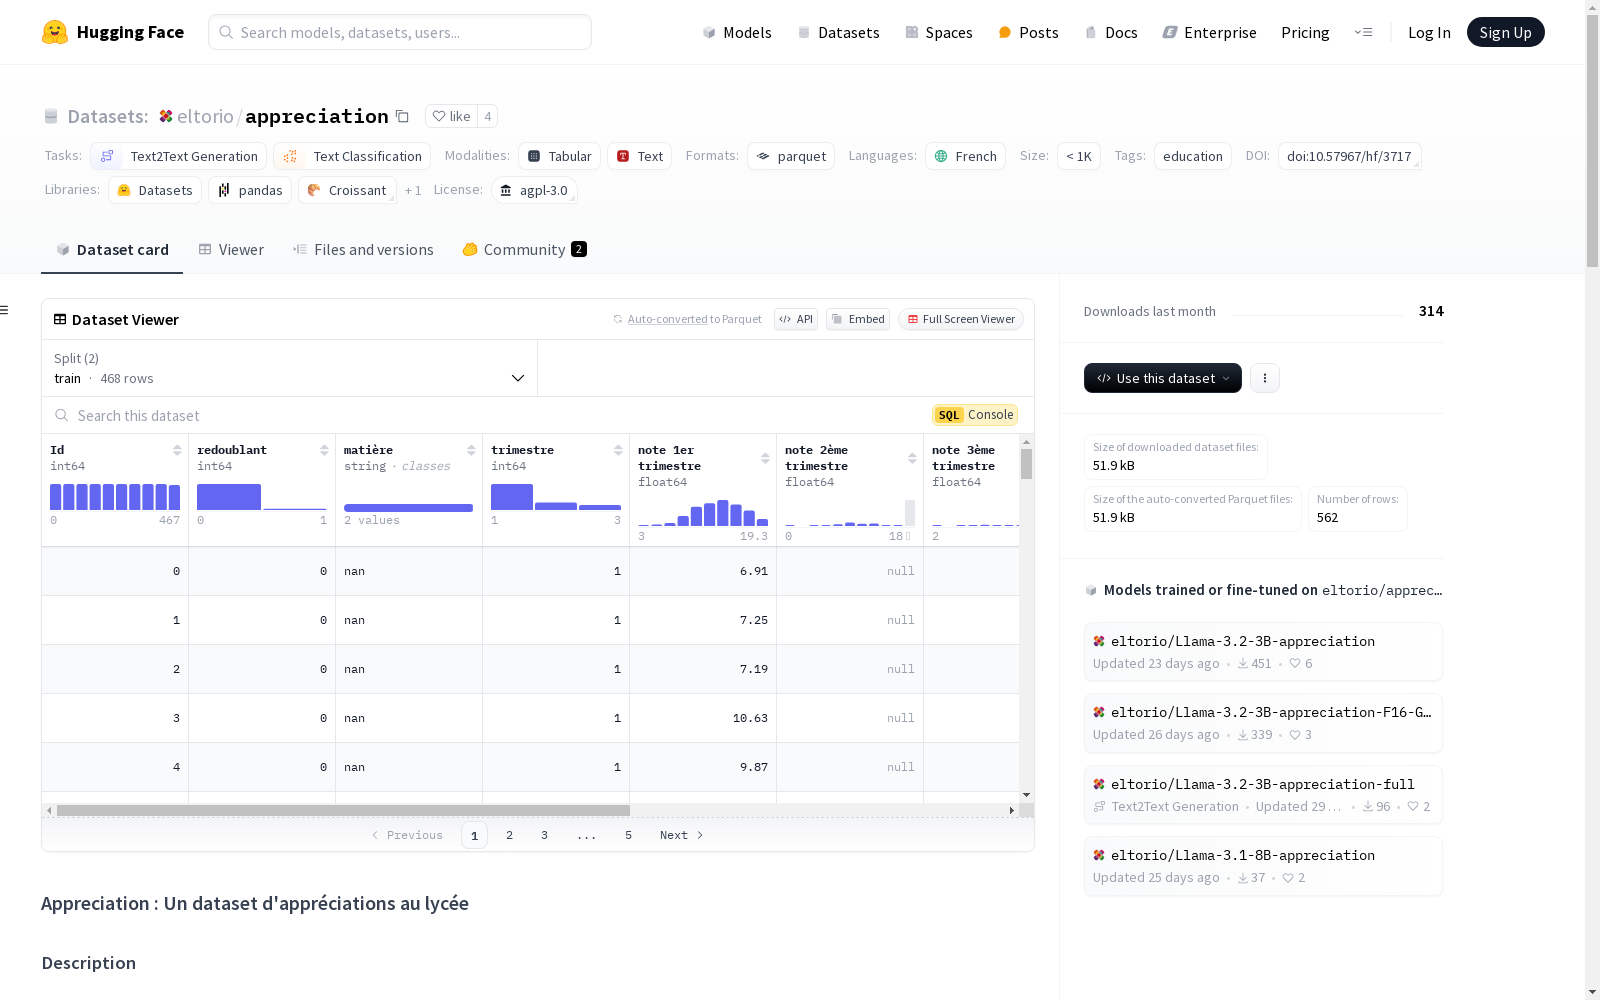This screenshot has height=1000, width=1600.
Task: Click the table vertical scrollbar thumb
Action: [x=1026, y=464]
